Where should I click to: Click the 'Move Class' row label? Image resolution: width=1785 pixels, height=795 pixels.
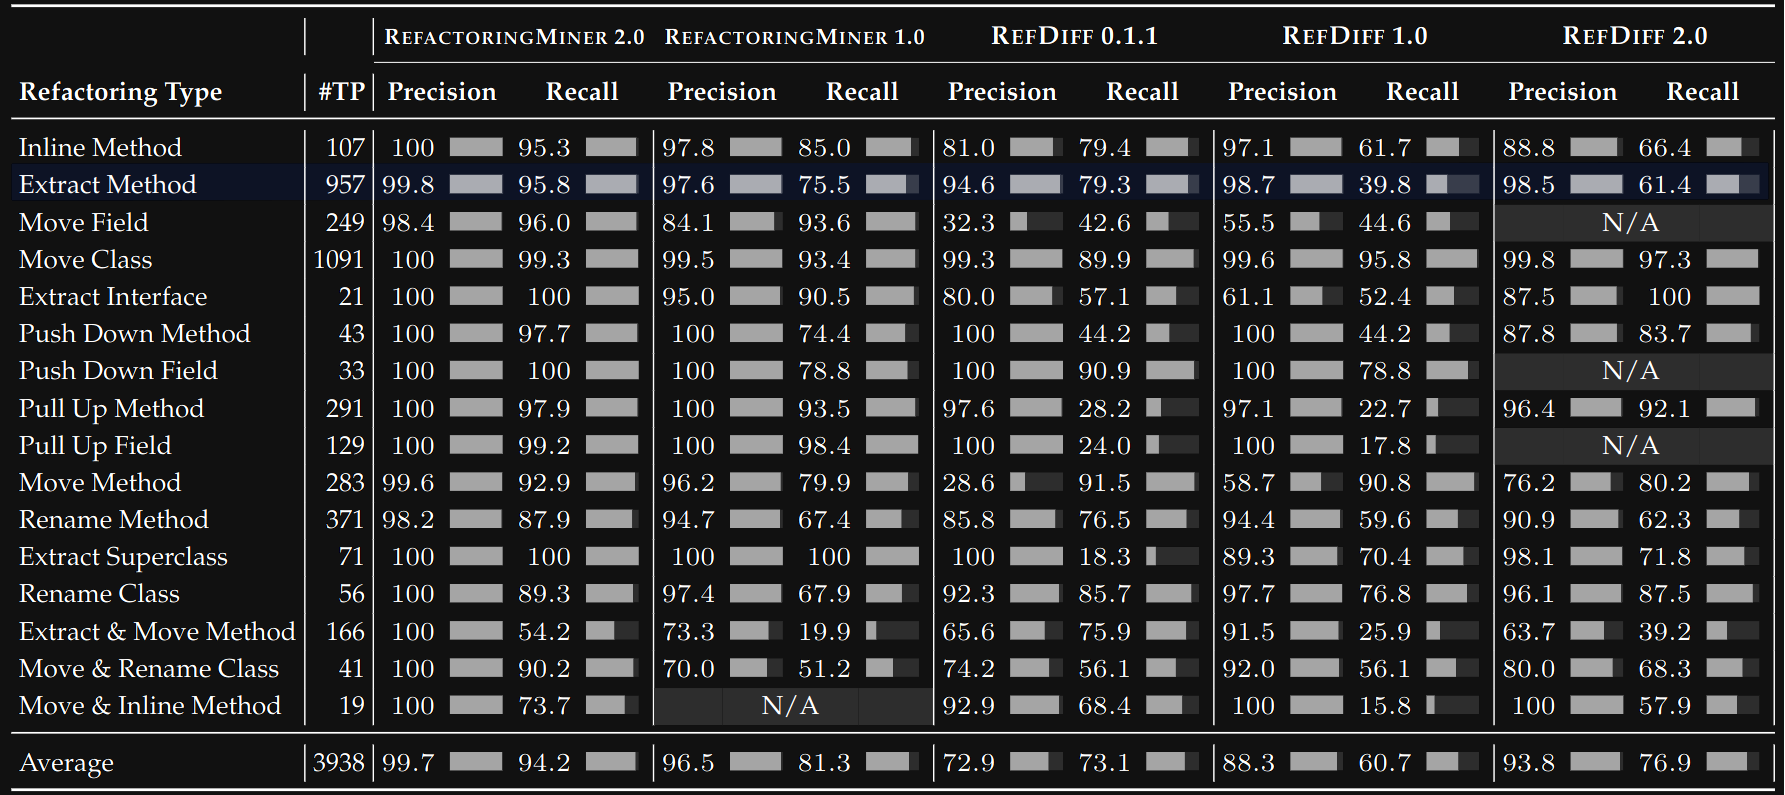tap(85, 259)
